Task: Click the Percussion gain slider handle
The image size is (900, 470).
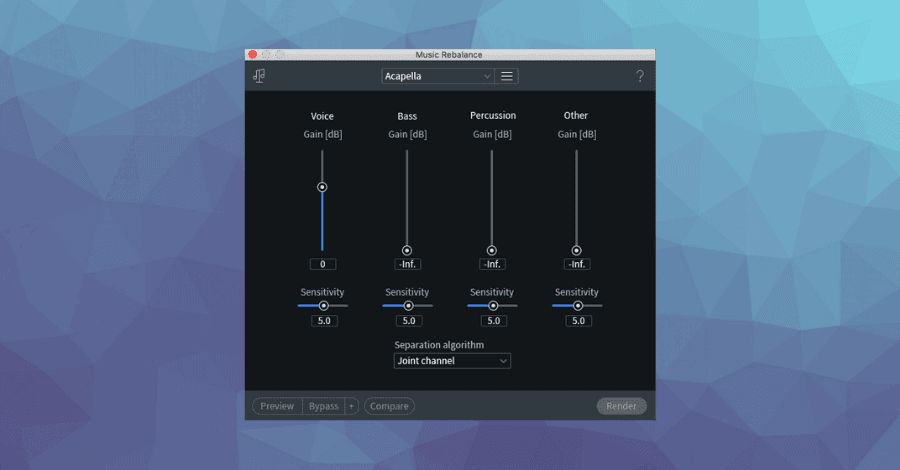Action: pyautogui.click(x=492, y=250)
